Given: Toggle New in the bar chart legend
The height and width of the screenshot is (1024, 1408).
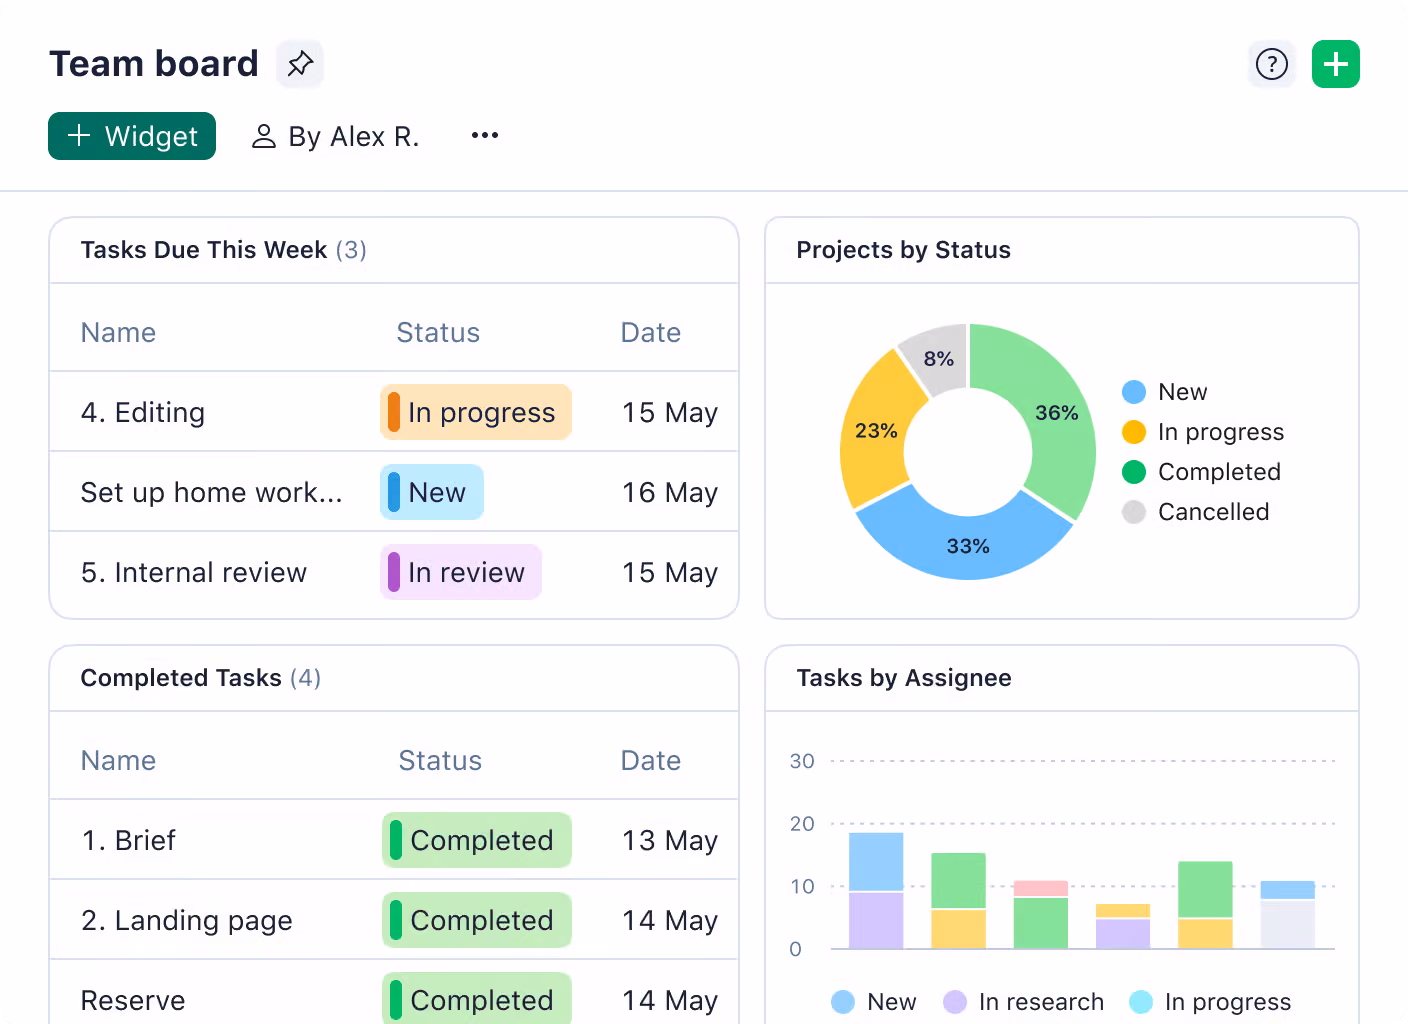Looking at the screenshot, I should coord(874,1002).
